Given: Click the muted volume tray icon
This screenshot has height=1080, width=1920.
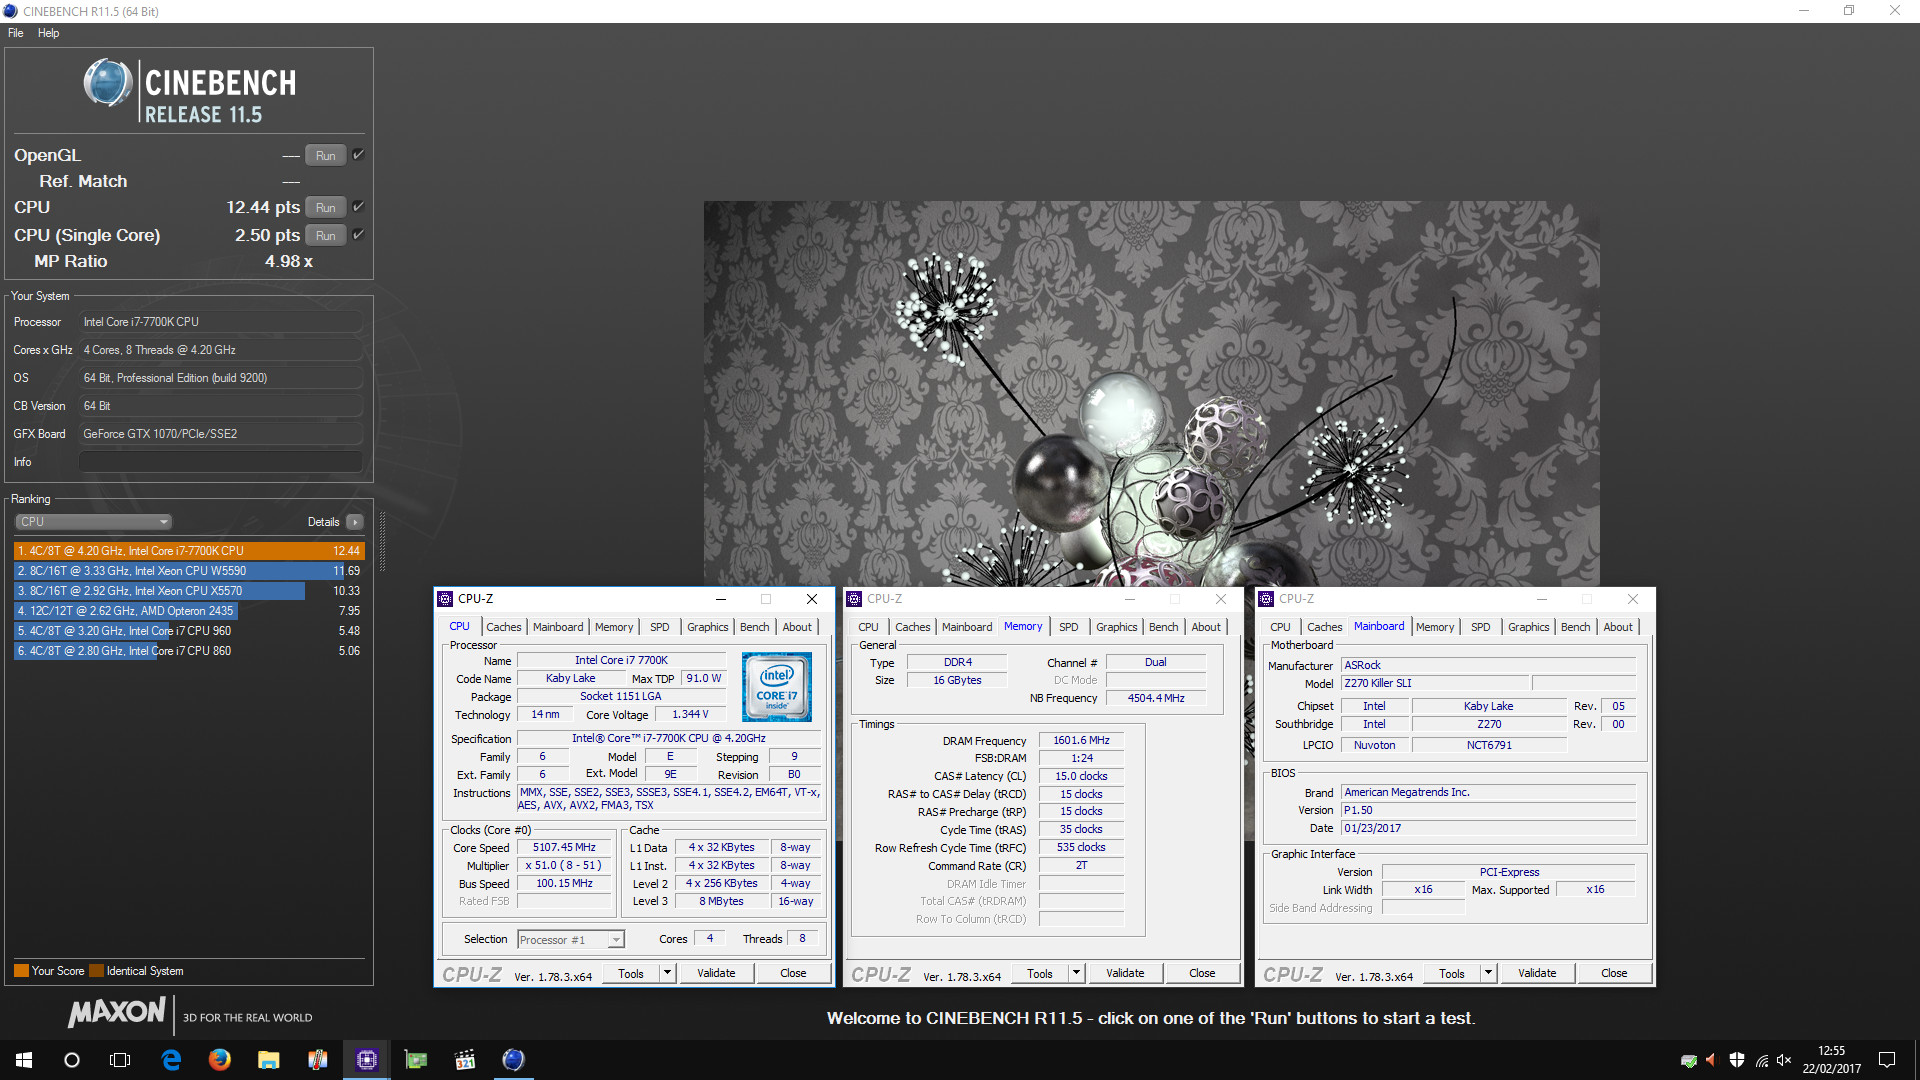Looking at the screenshot, I should tap(1784, 1060).
